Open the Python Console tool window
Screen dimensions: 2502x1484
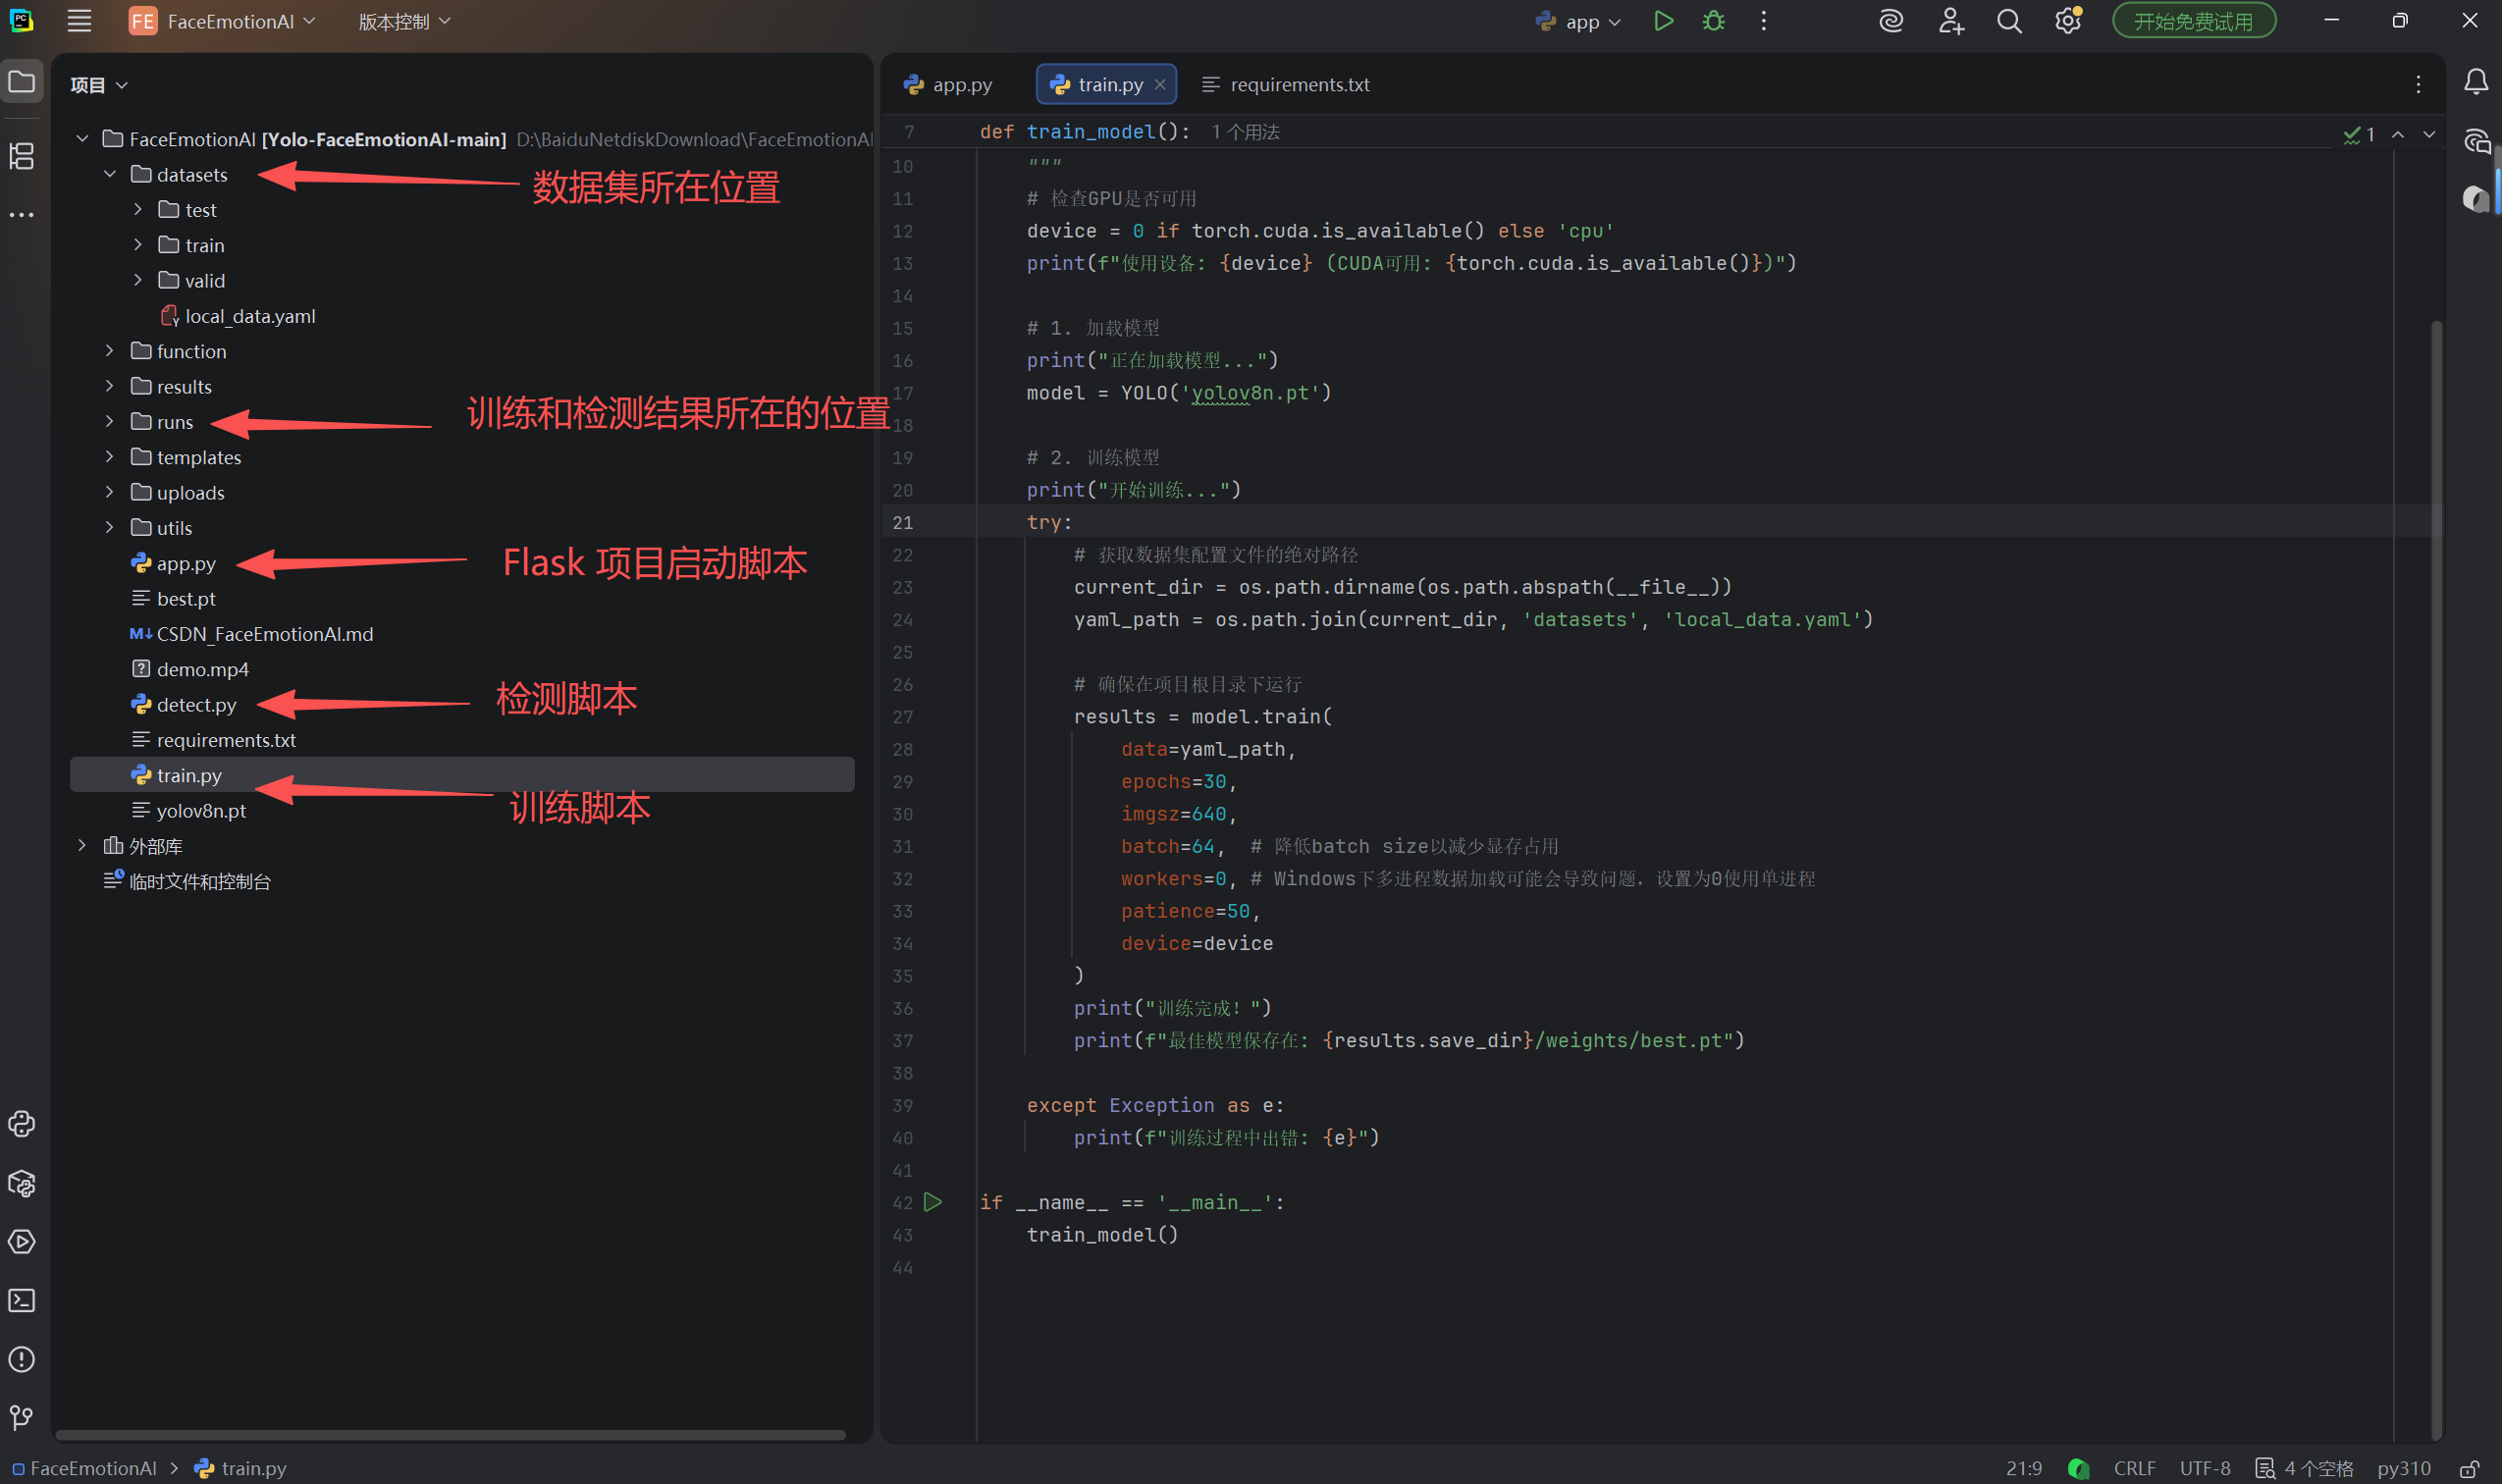click(22, 1124)
